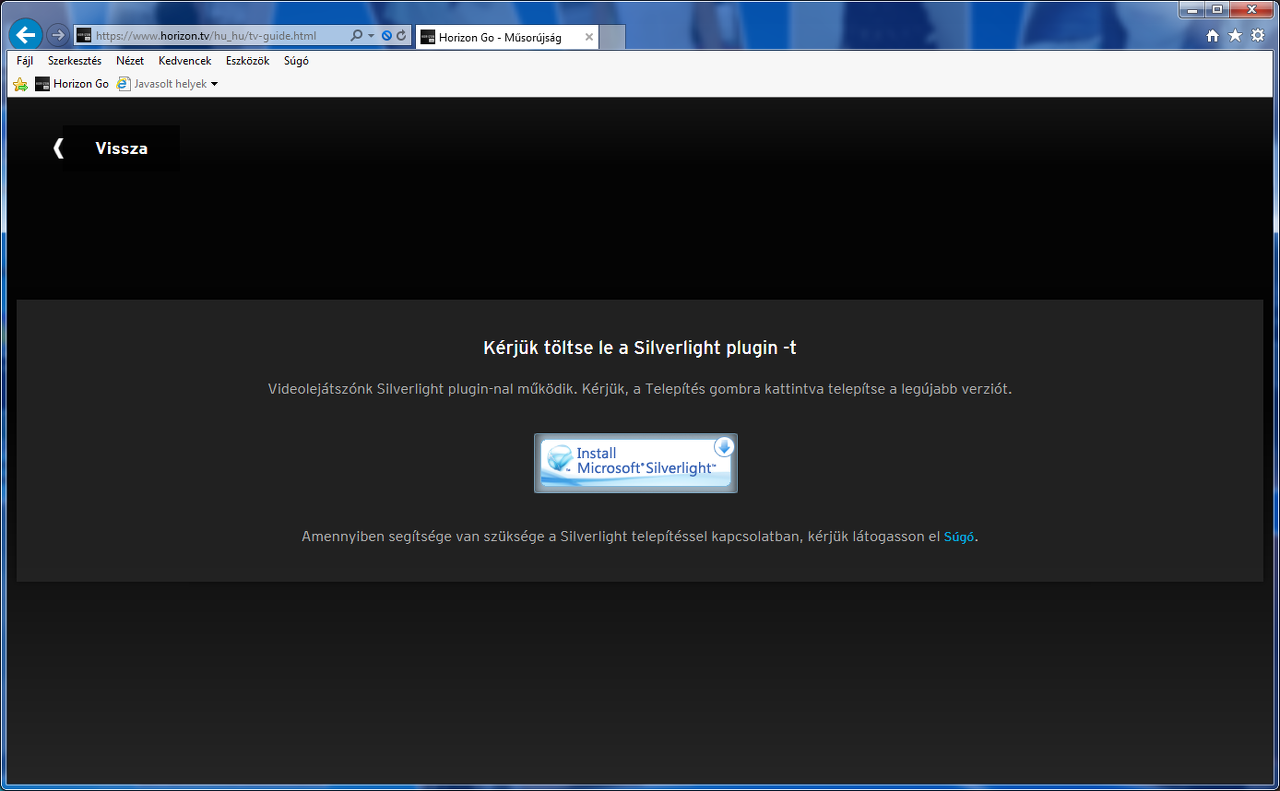Screen dimensions: 1280x791
Task: Open the Szerkesztés menu
Action: (x=75, y=61)
